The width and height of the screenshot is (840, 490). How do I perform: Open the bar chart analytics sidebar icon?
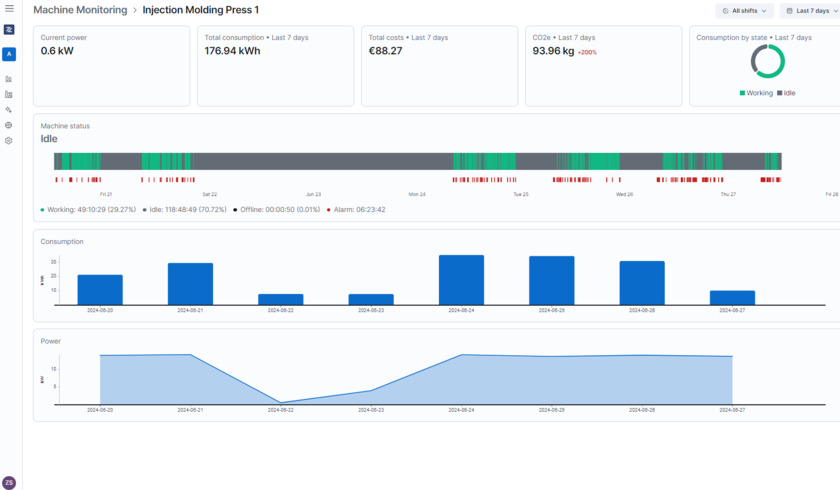(9, 78)
